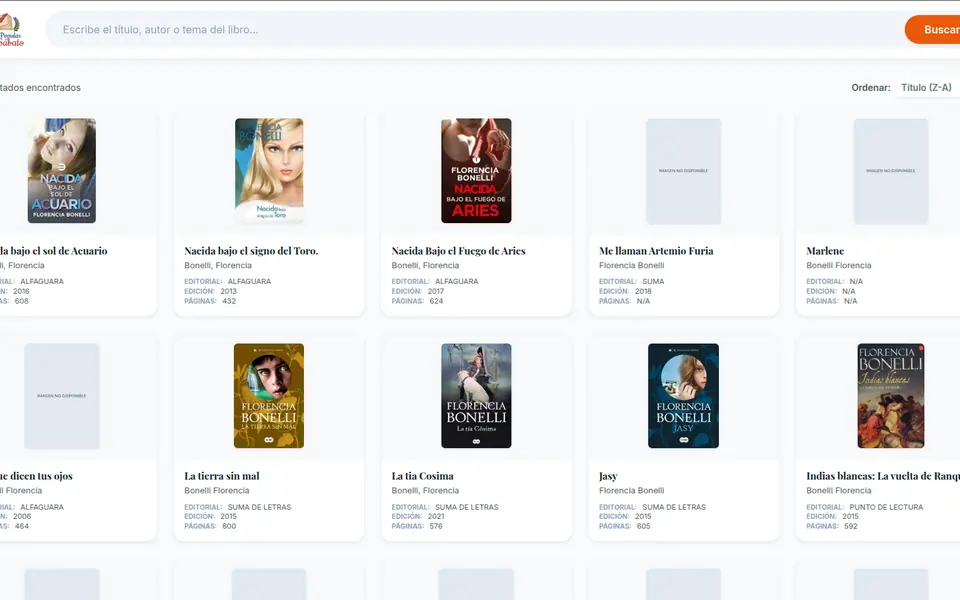Select the title 'Nacida Bajo el Fuego de Aries'
The image size is (960, 600).
tap(459, 250)
